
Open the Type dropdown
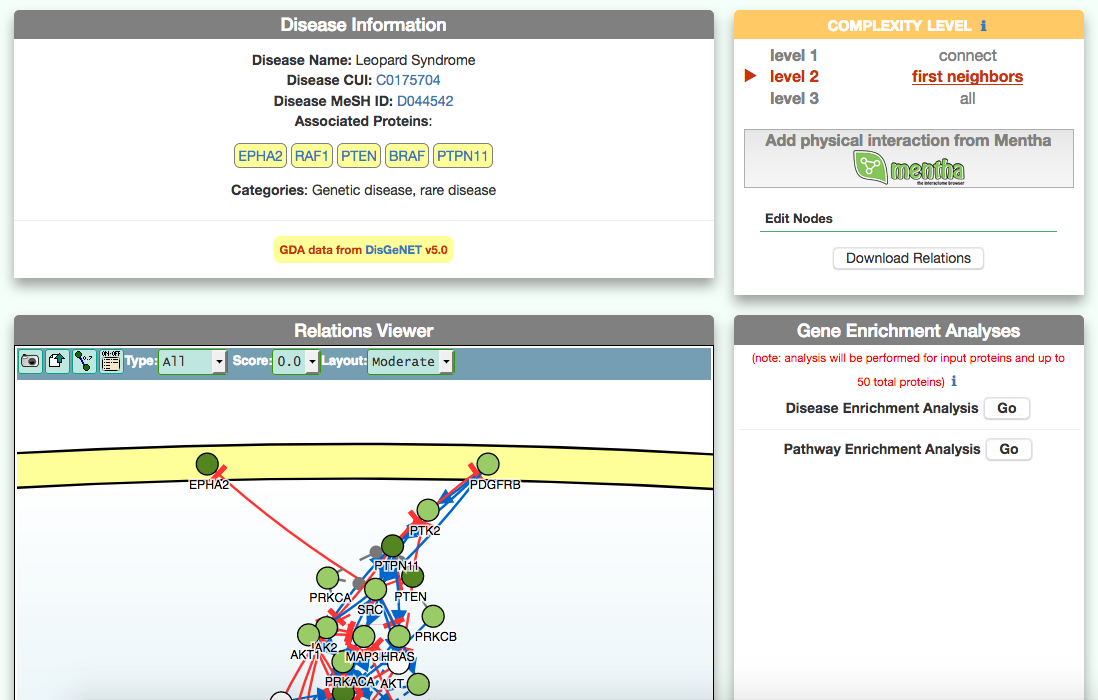[192, 362]
